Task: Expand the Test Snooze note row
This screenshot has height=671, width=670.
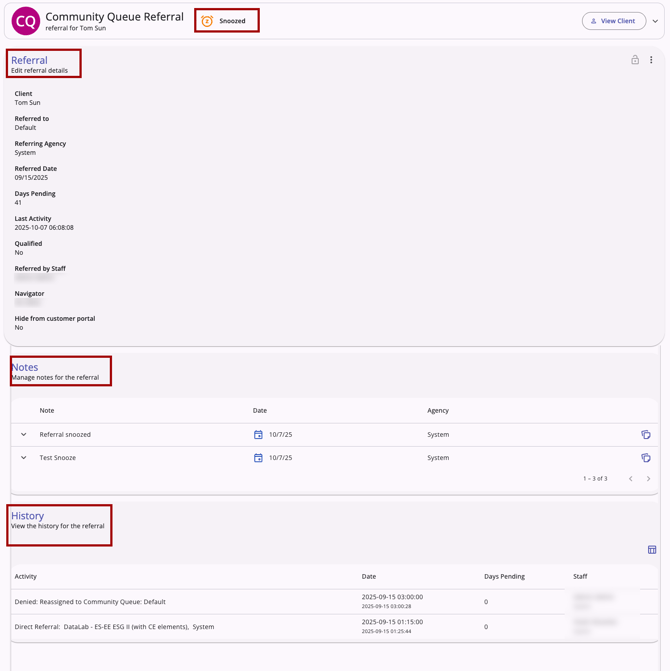Action: coord(24,458)
